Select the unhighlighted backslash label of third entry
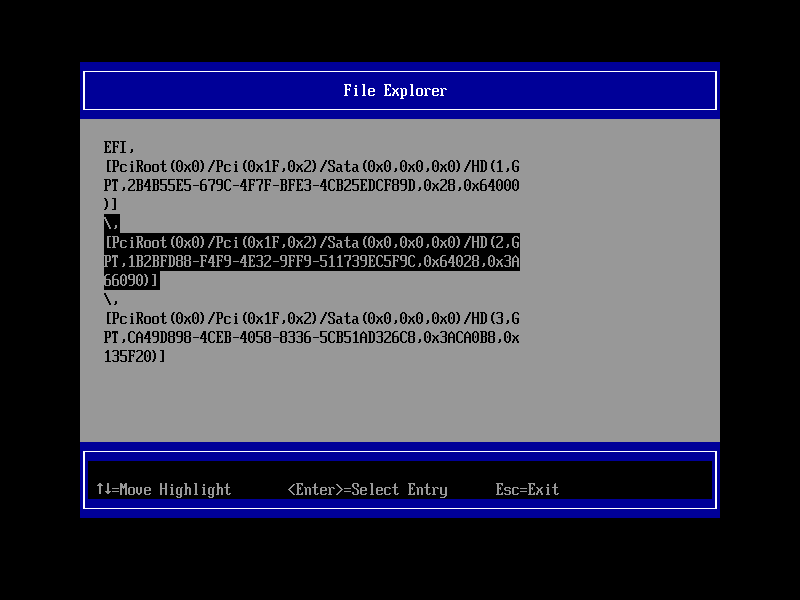Image resolution: width=800 pixels, height=600 pixels. (111, 299)
